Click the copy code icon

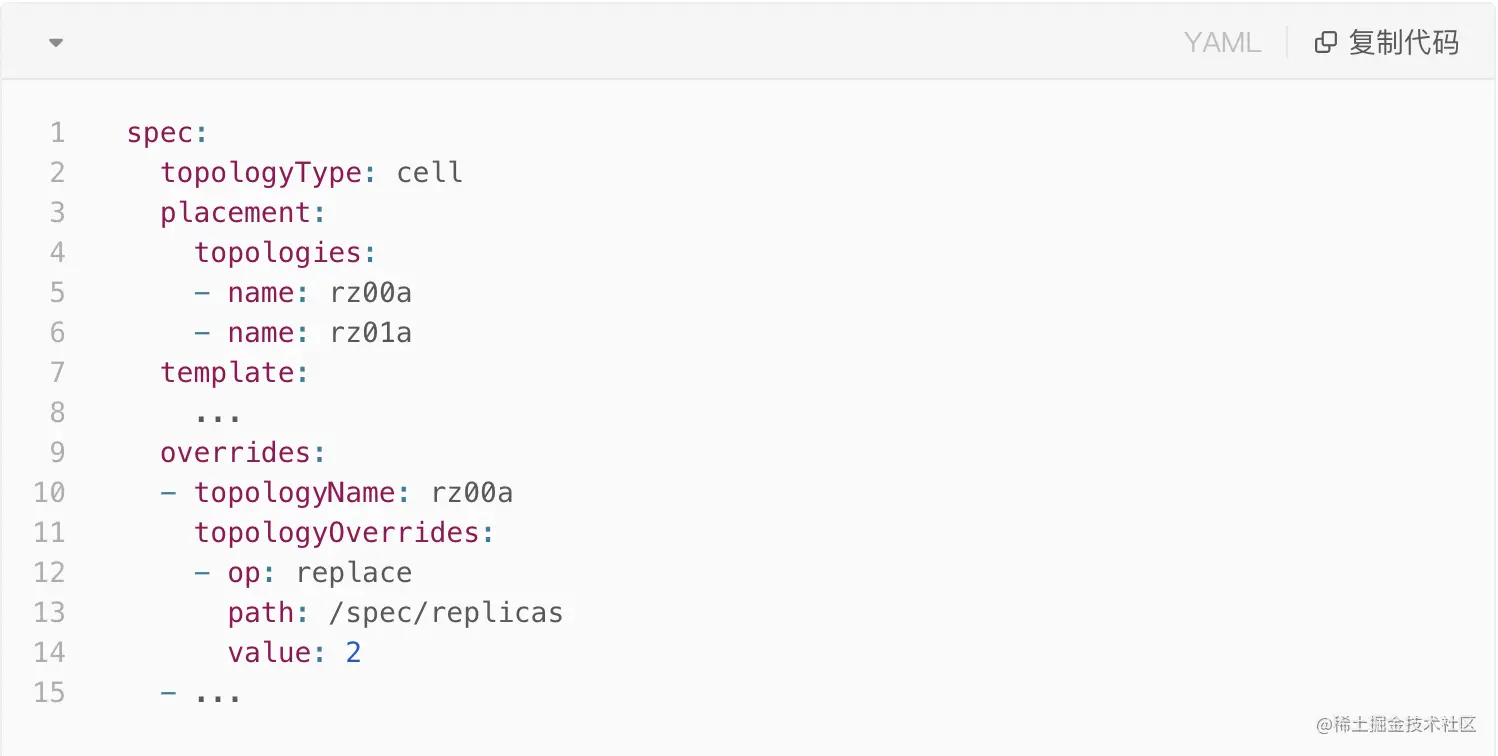(x=1325, y=42)
